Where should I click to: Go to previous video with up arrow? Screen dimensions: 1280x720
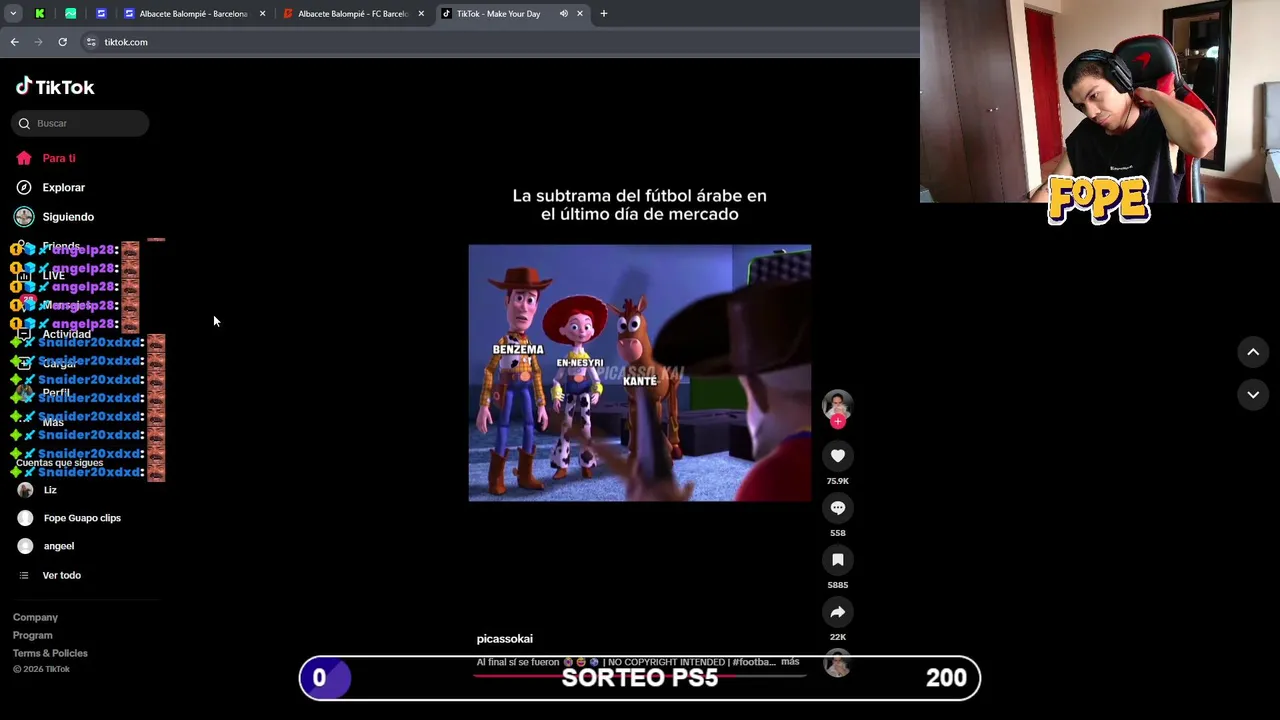tap(1253, 352)
